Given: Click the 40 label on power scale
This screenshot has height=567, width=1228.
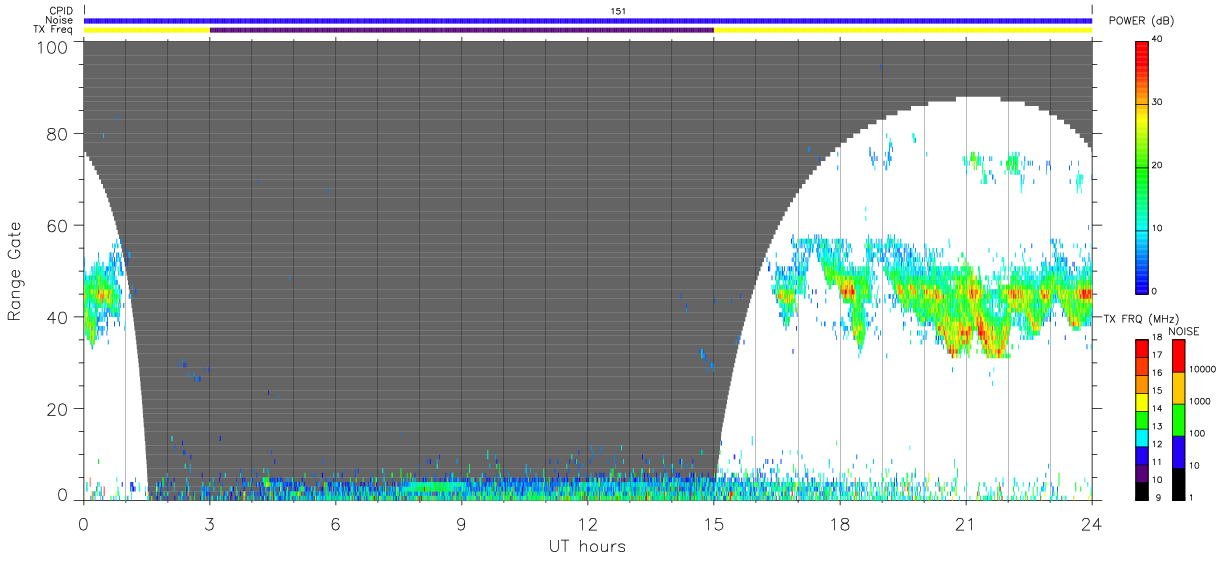Looking at the screenshot, I should point(1157,40).
